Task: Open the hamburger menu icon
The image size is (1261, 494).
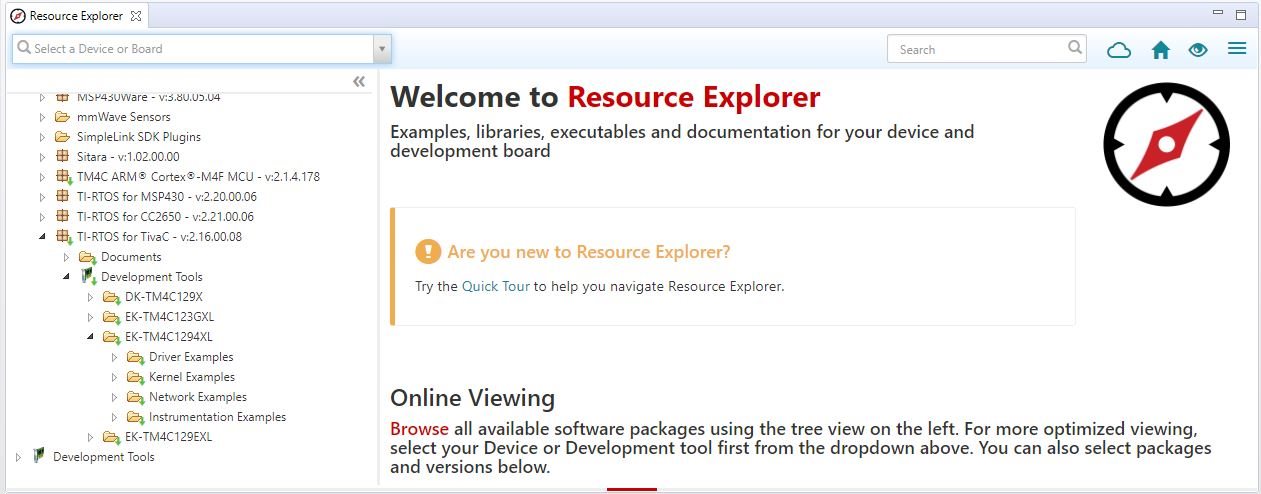Action: coord(1237,48)
